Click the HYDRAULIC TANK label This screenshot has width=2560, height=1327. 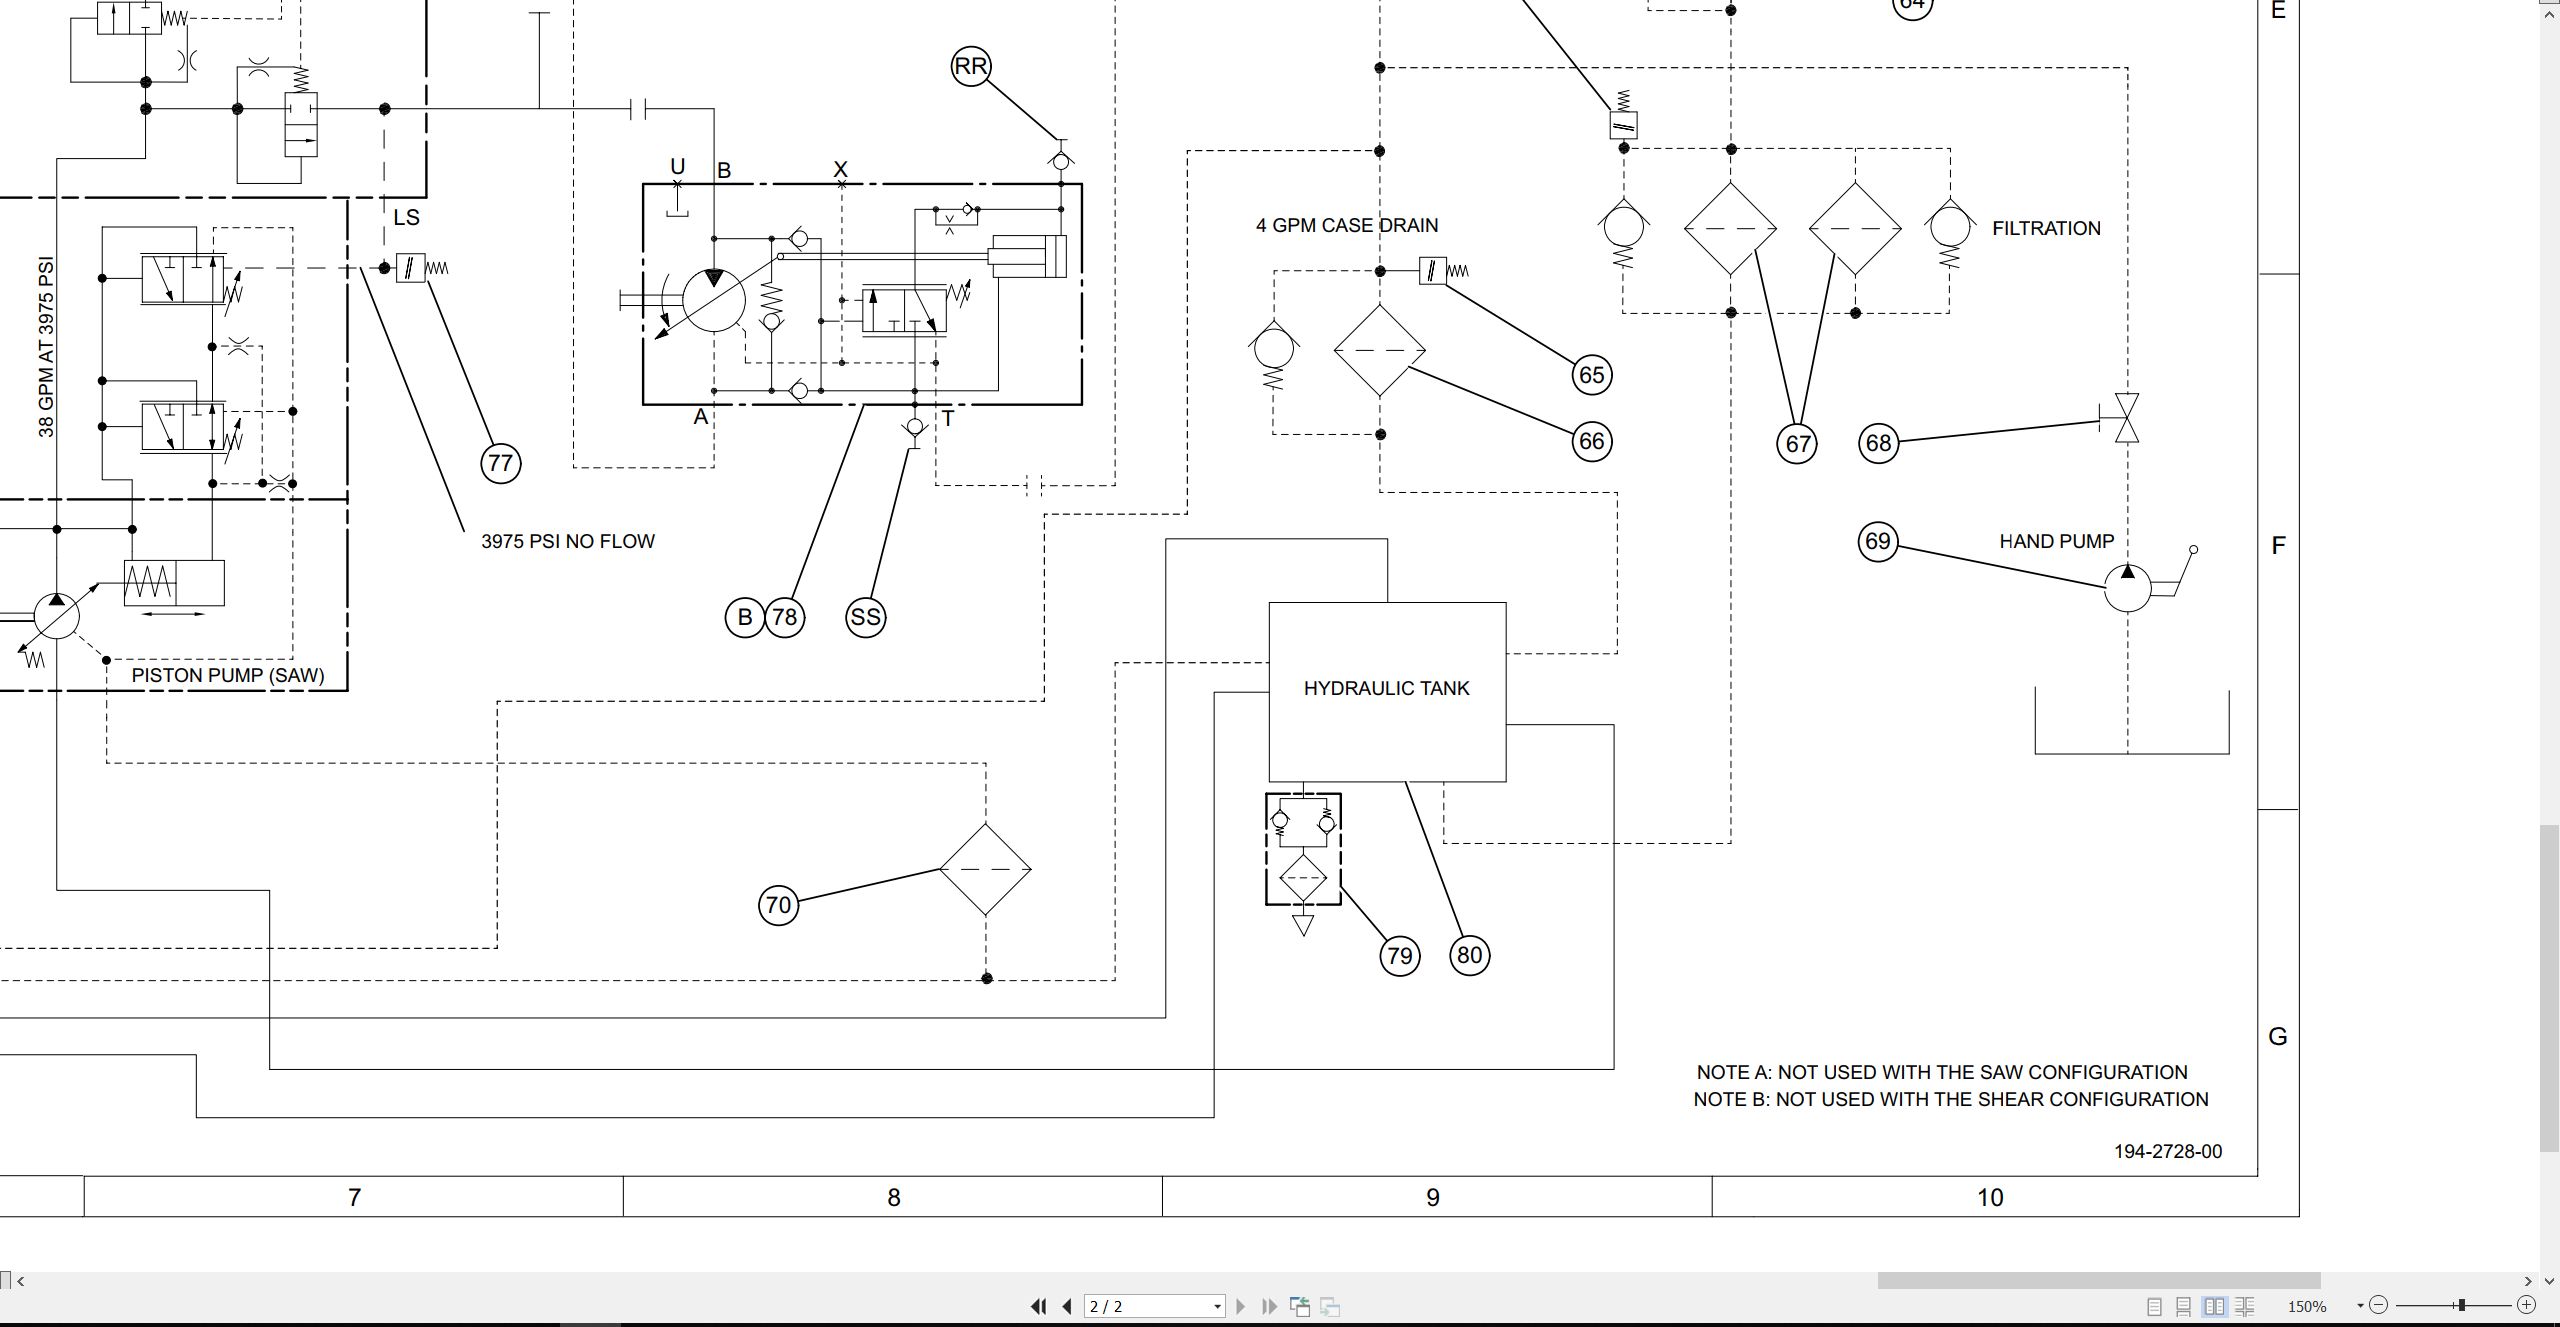1386,688
